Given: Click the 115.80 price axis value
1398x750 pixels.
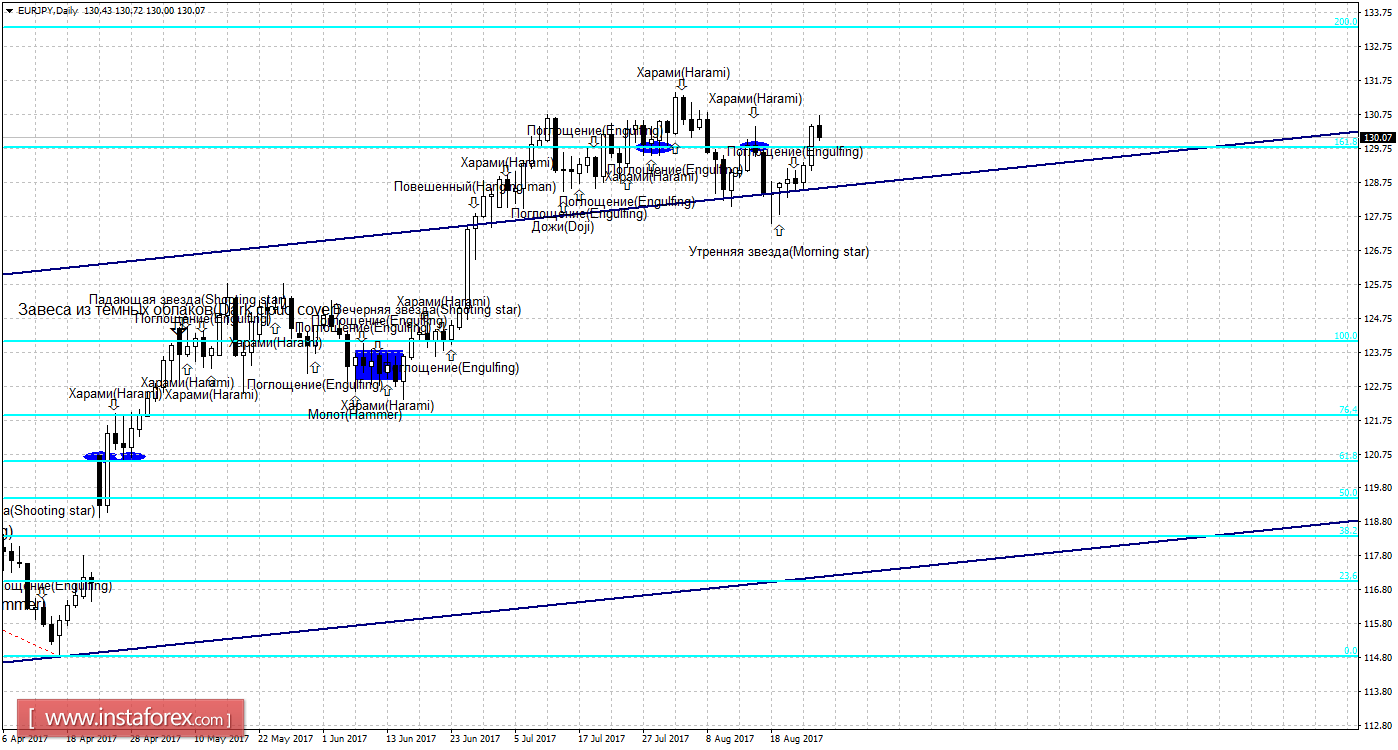Looking at the screenshot, I should tap(1378, 624).
